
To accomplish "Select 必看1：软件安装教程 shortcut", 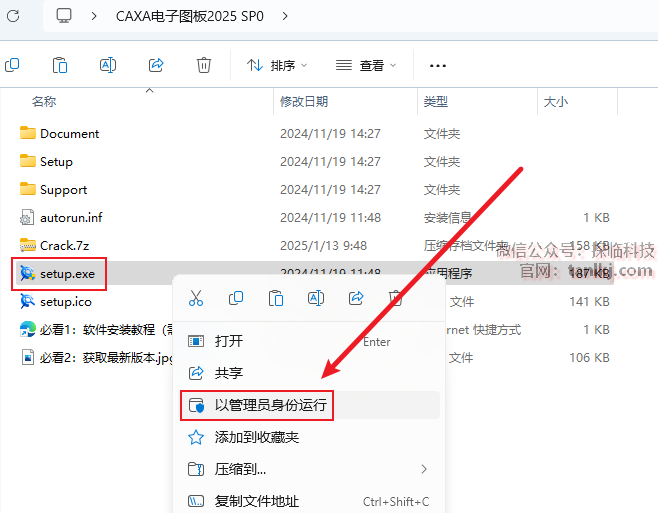I will (106, 330).
